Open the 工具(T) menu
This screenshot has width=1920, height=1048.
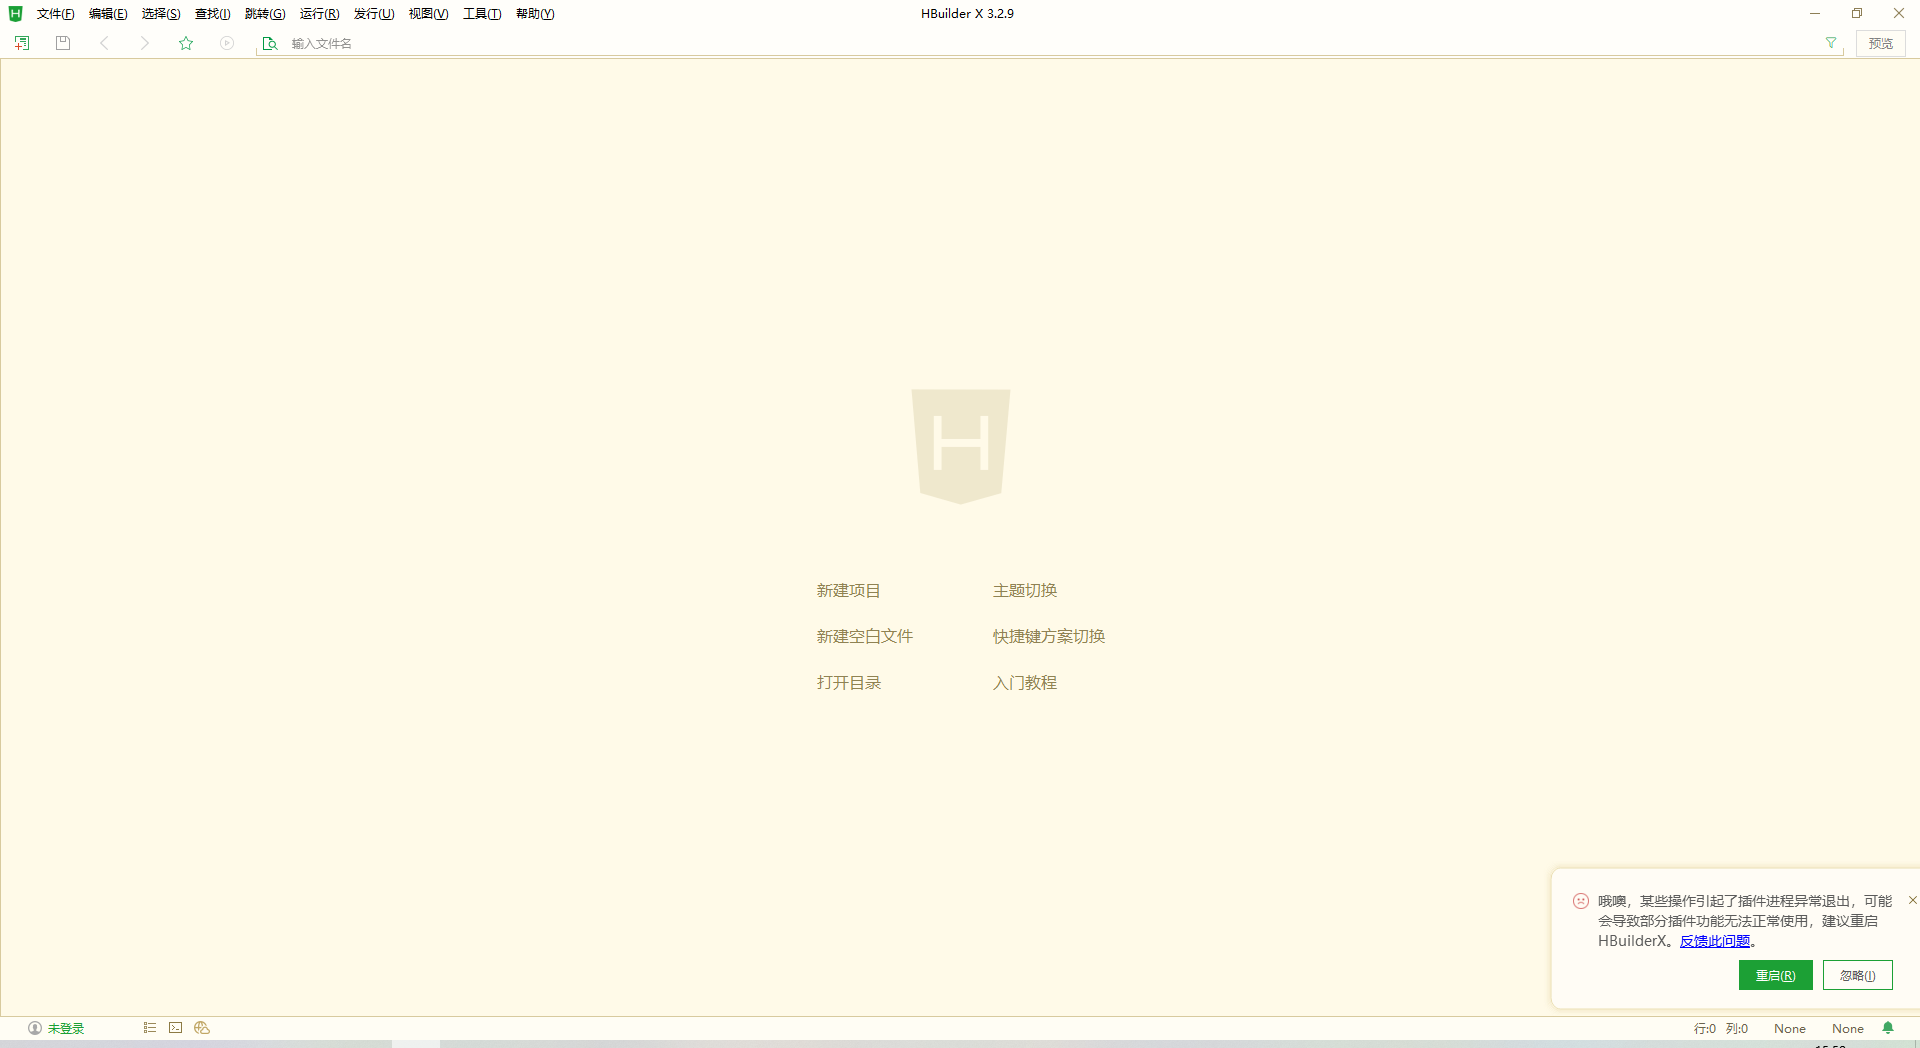(x=481, y=14)
